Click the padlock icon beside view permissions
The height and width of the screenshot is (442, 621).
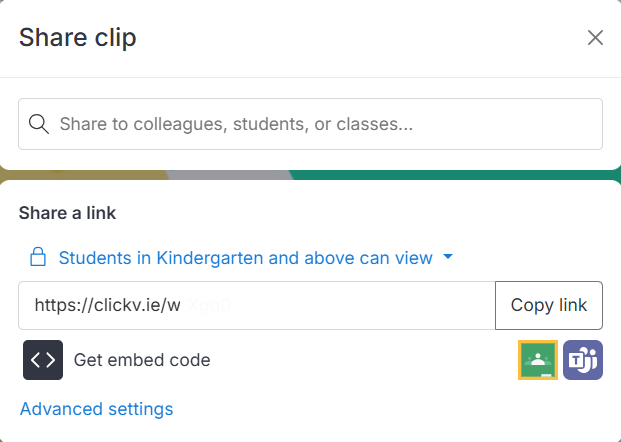point(38,257)
